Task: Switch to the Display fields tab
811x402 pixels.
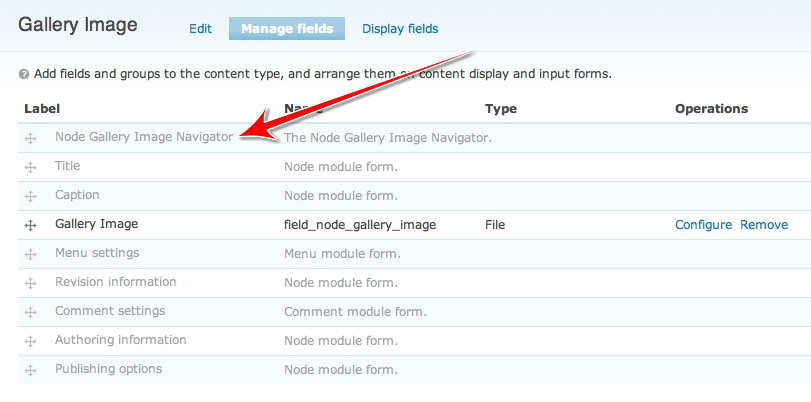Action: click(x=400, y=29)
